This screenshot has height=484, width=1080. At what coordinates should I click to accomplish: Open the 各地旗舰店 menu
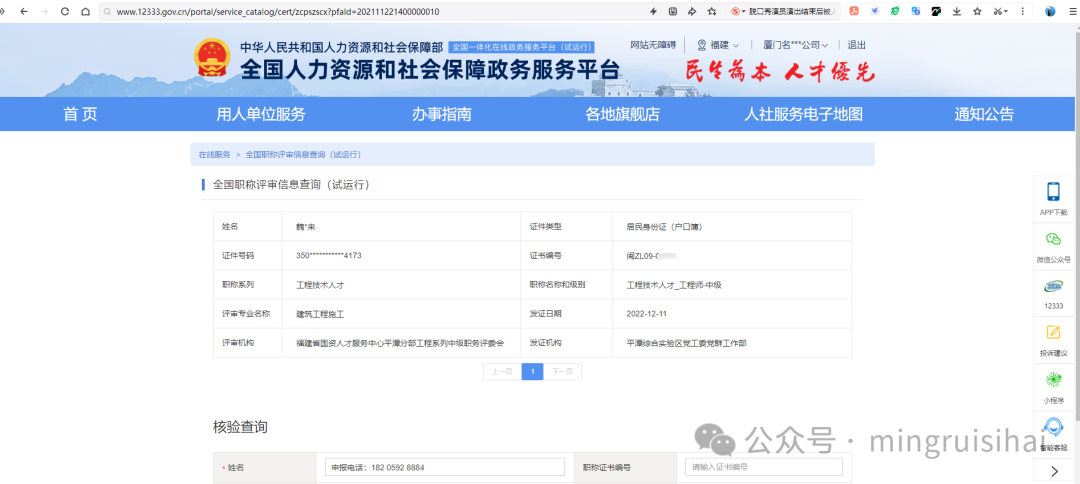[x=622, y=114]
